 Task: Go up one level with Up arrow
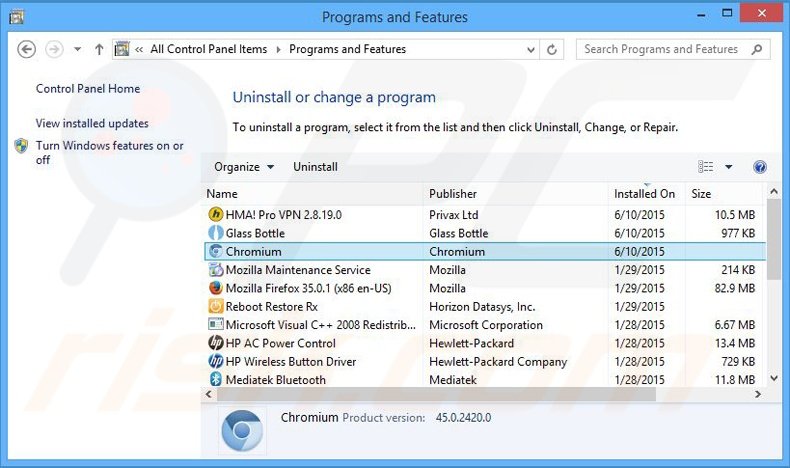[99, 49]
